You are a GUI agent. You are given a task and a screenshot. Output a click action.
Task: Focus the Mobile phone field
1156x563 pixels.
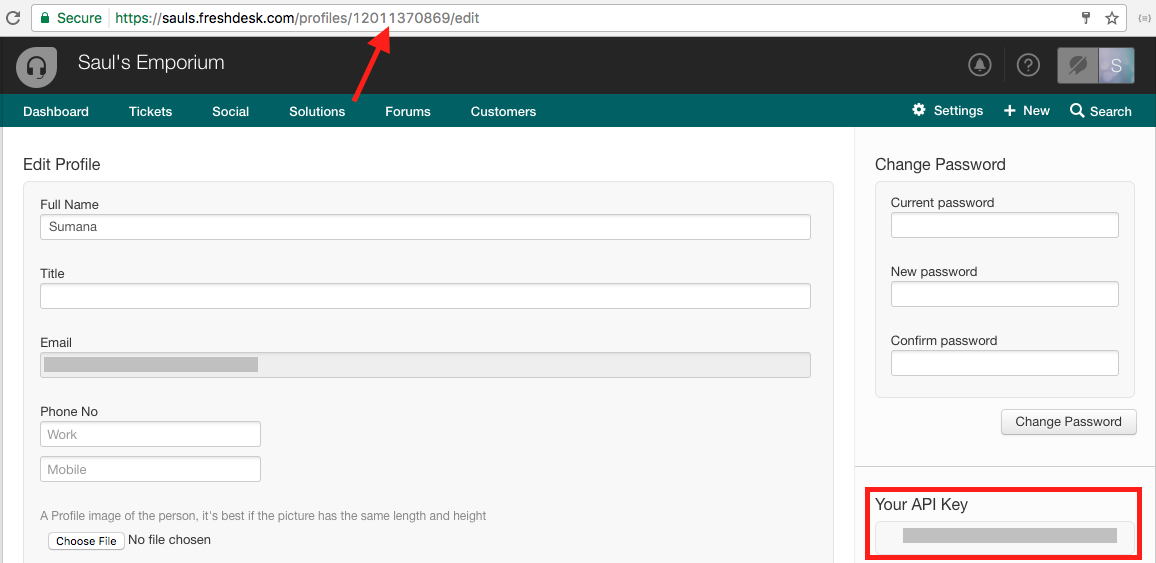click(x=150, y=469)
